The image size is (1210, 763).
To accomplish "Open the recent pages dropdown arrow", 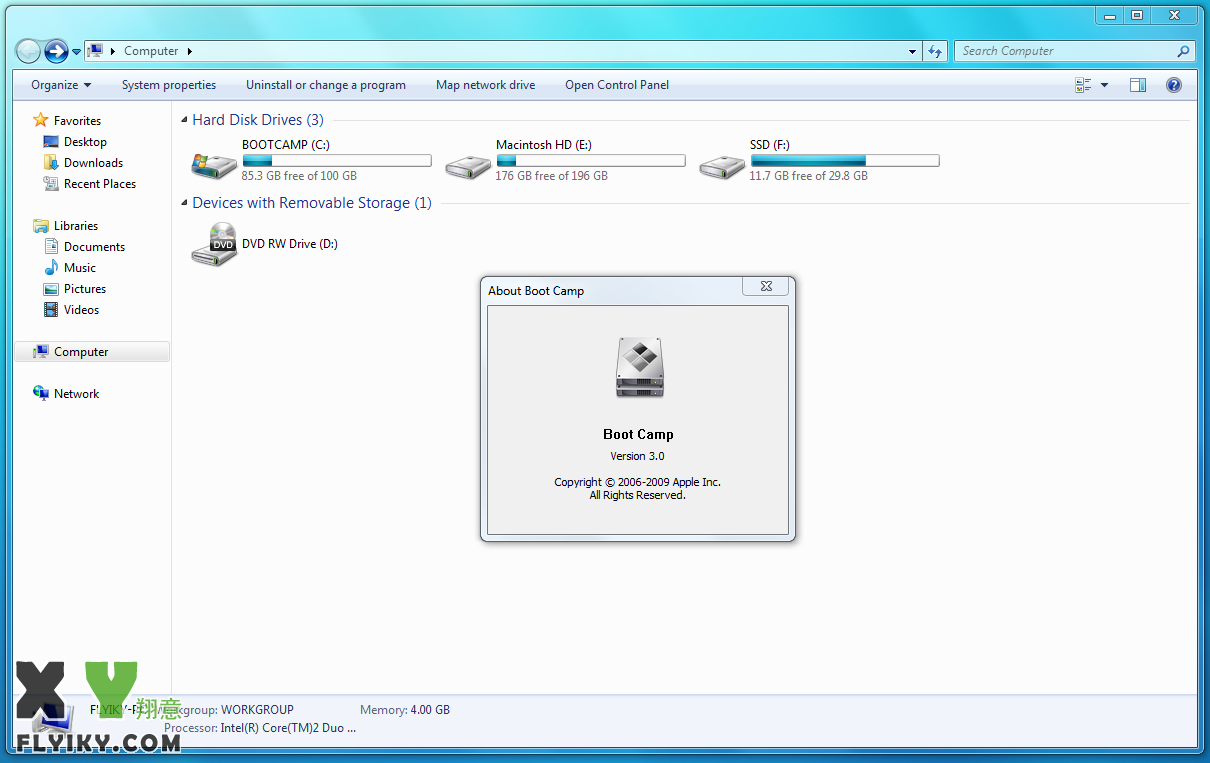I will point(76,52).
